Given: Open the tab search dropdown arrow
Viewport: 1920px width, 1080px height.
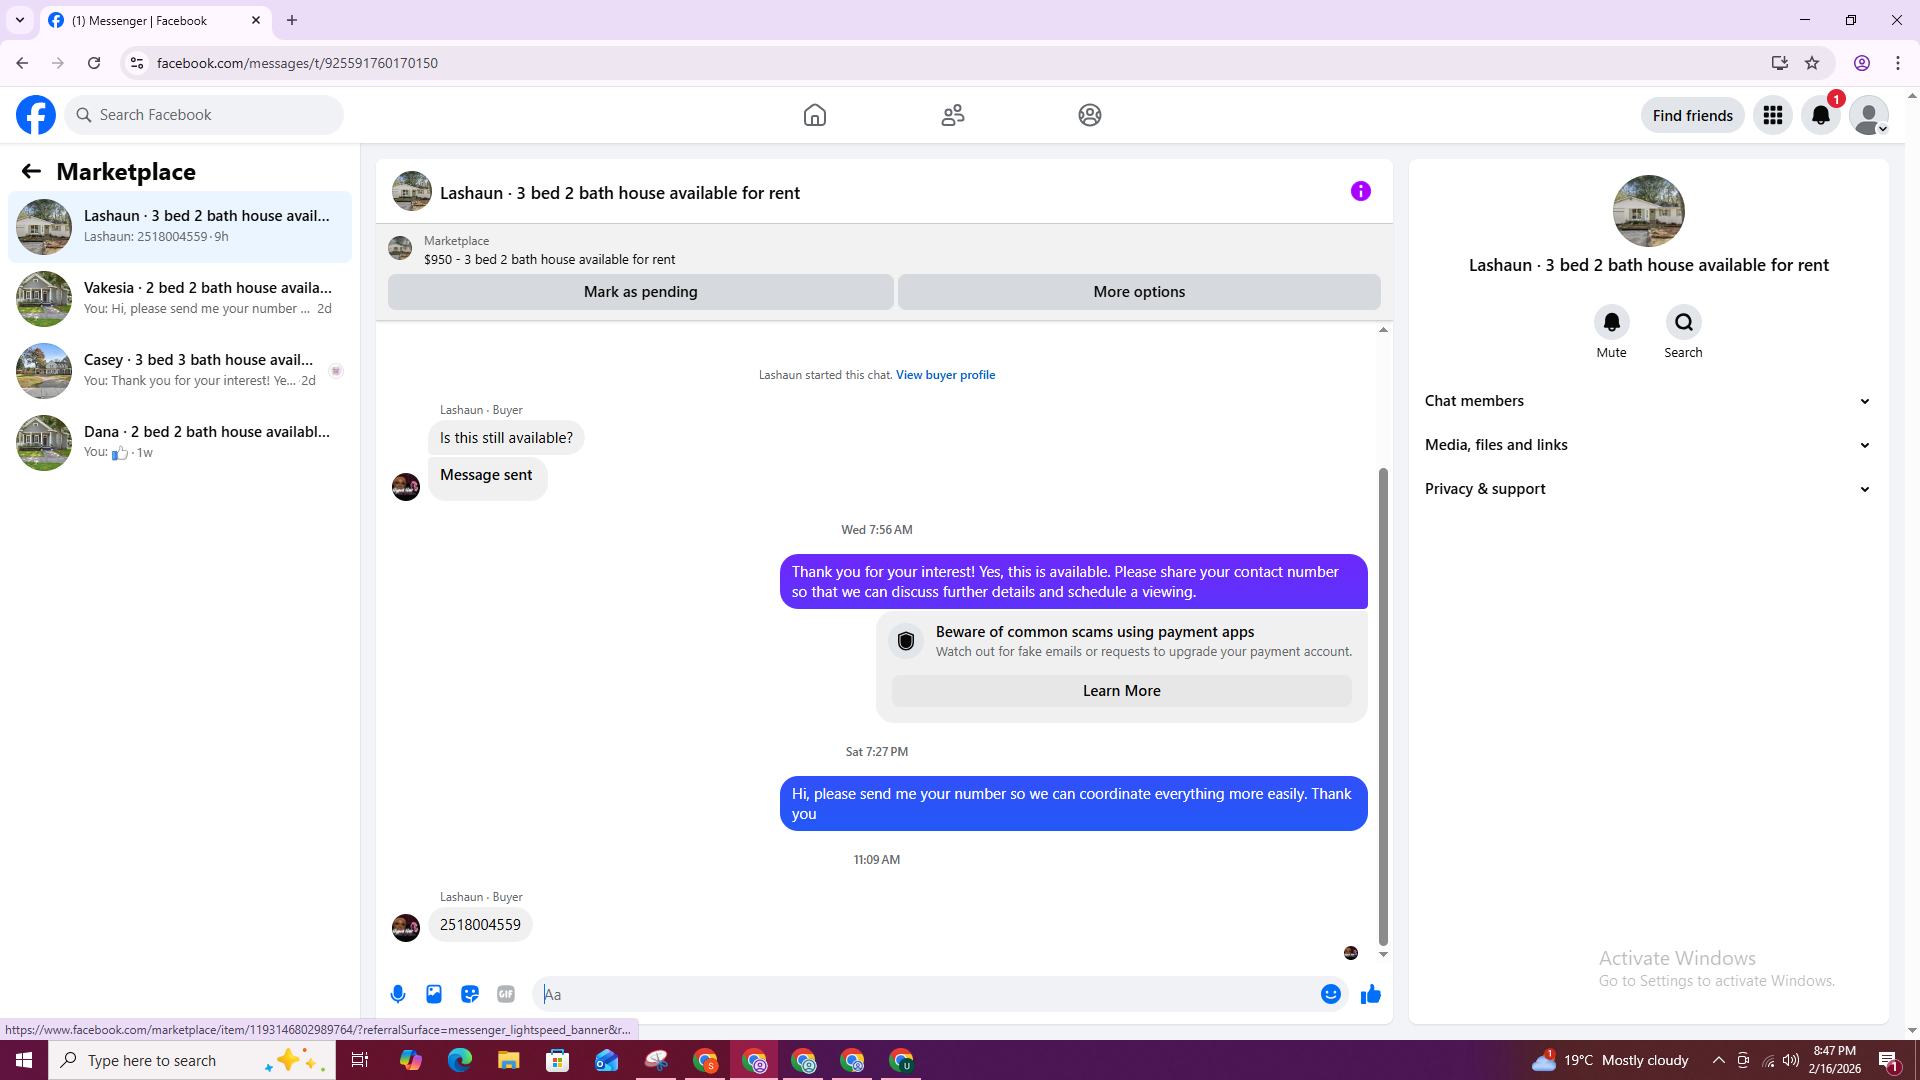Looking at the screenshot, I should pyautogui.click(x=20, y=20).
